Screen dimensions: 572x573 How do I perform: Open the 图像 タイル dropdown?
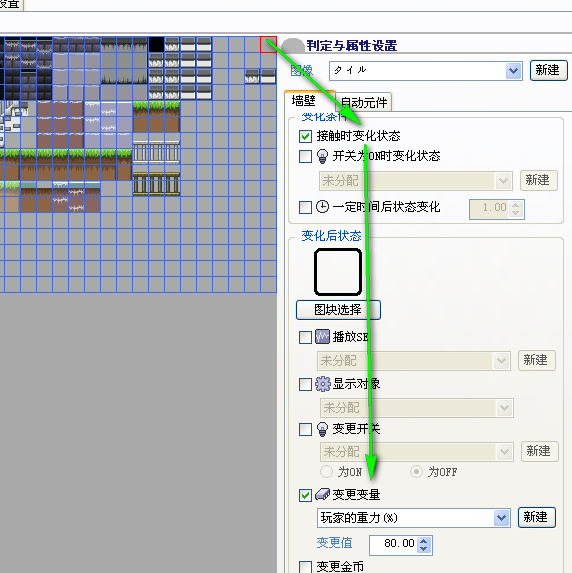pyautogui.click(x=426, y=71)
